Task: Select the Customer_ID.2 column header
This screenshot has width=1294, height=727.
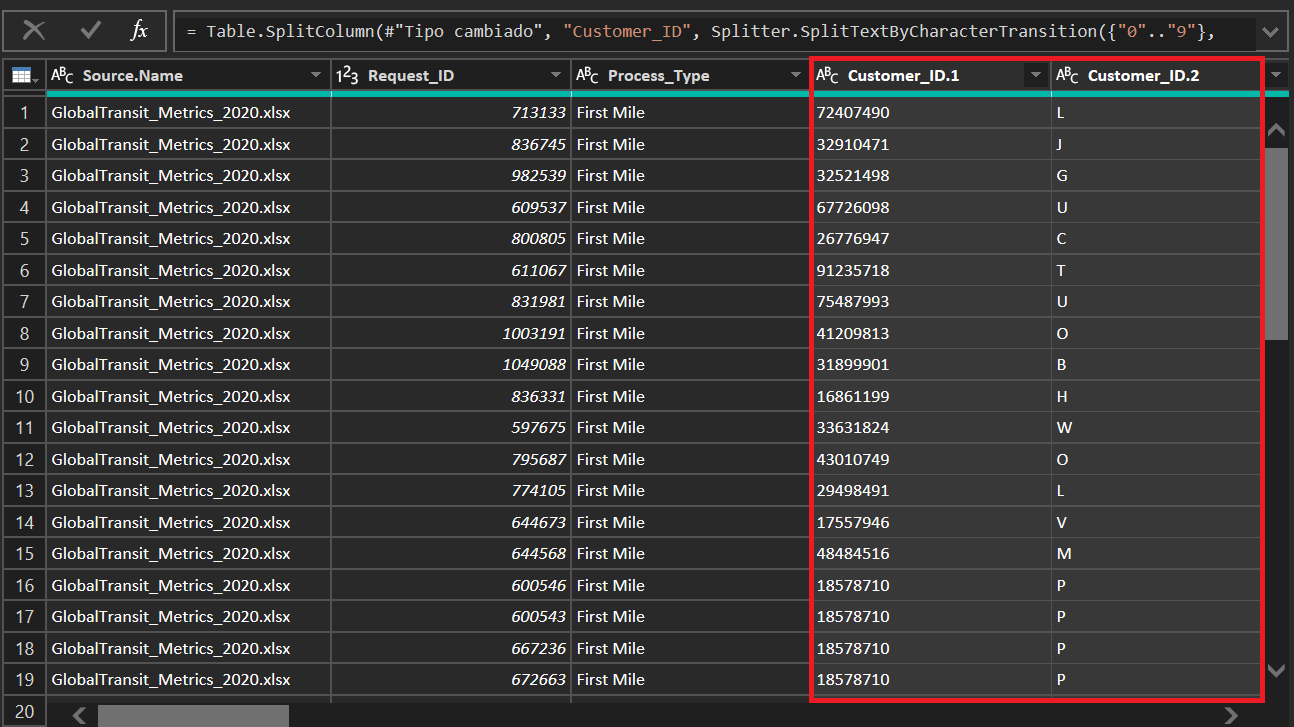Action: (x=1155, y=75)
